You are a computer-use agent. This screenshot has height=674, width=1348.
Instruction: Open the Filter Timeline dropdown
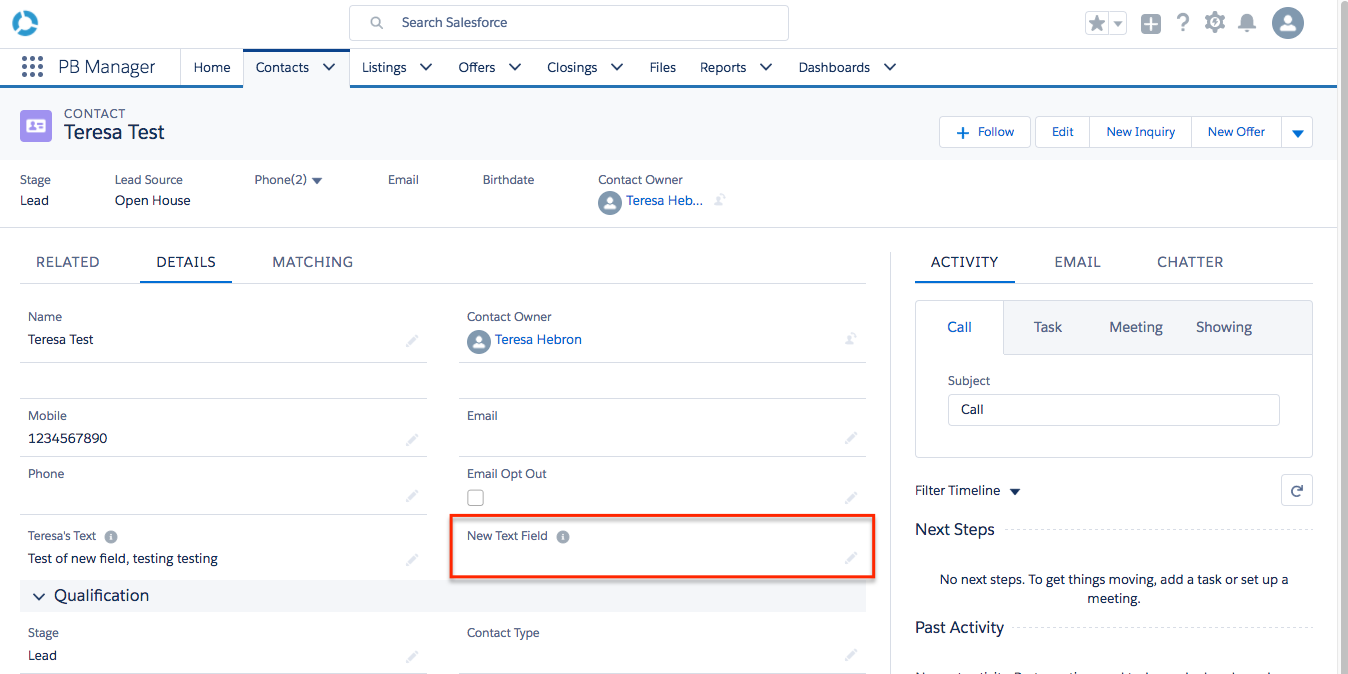1015,491
